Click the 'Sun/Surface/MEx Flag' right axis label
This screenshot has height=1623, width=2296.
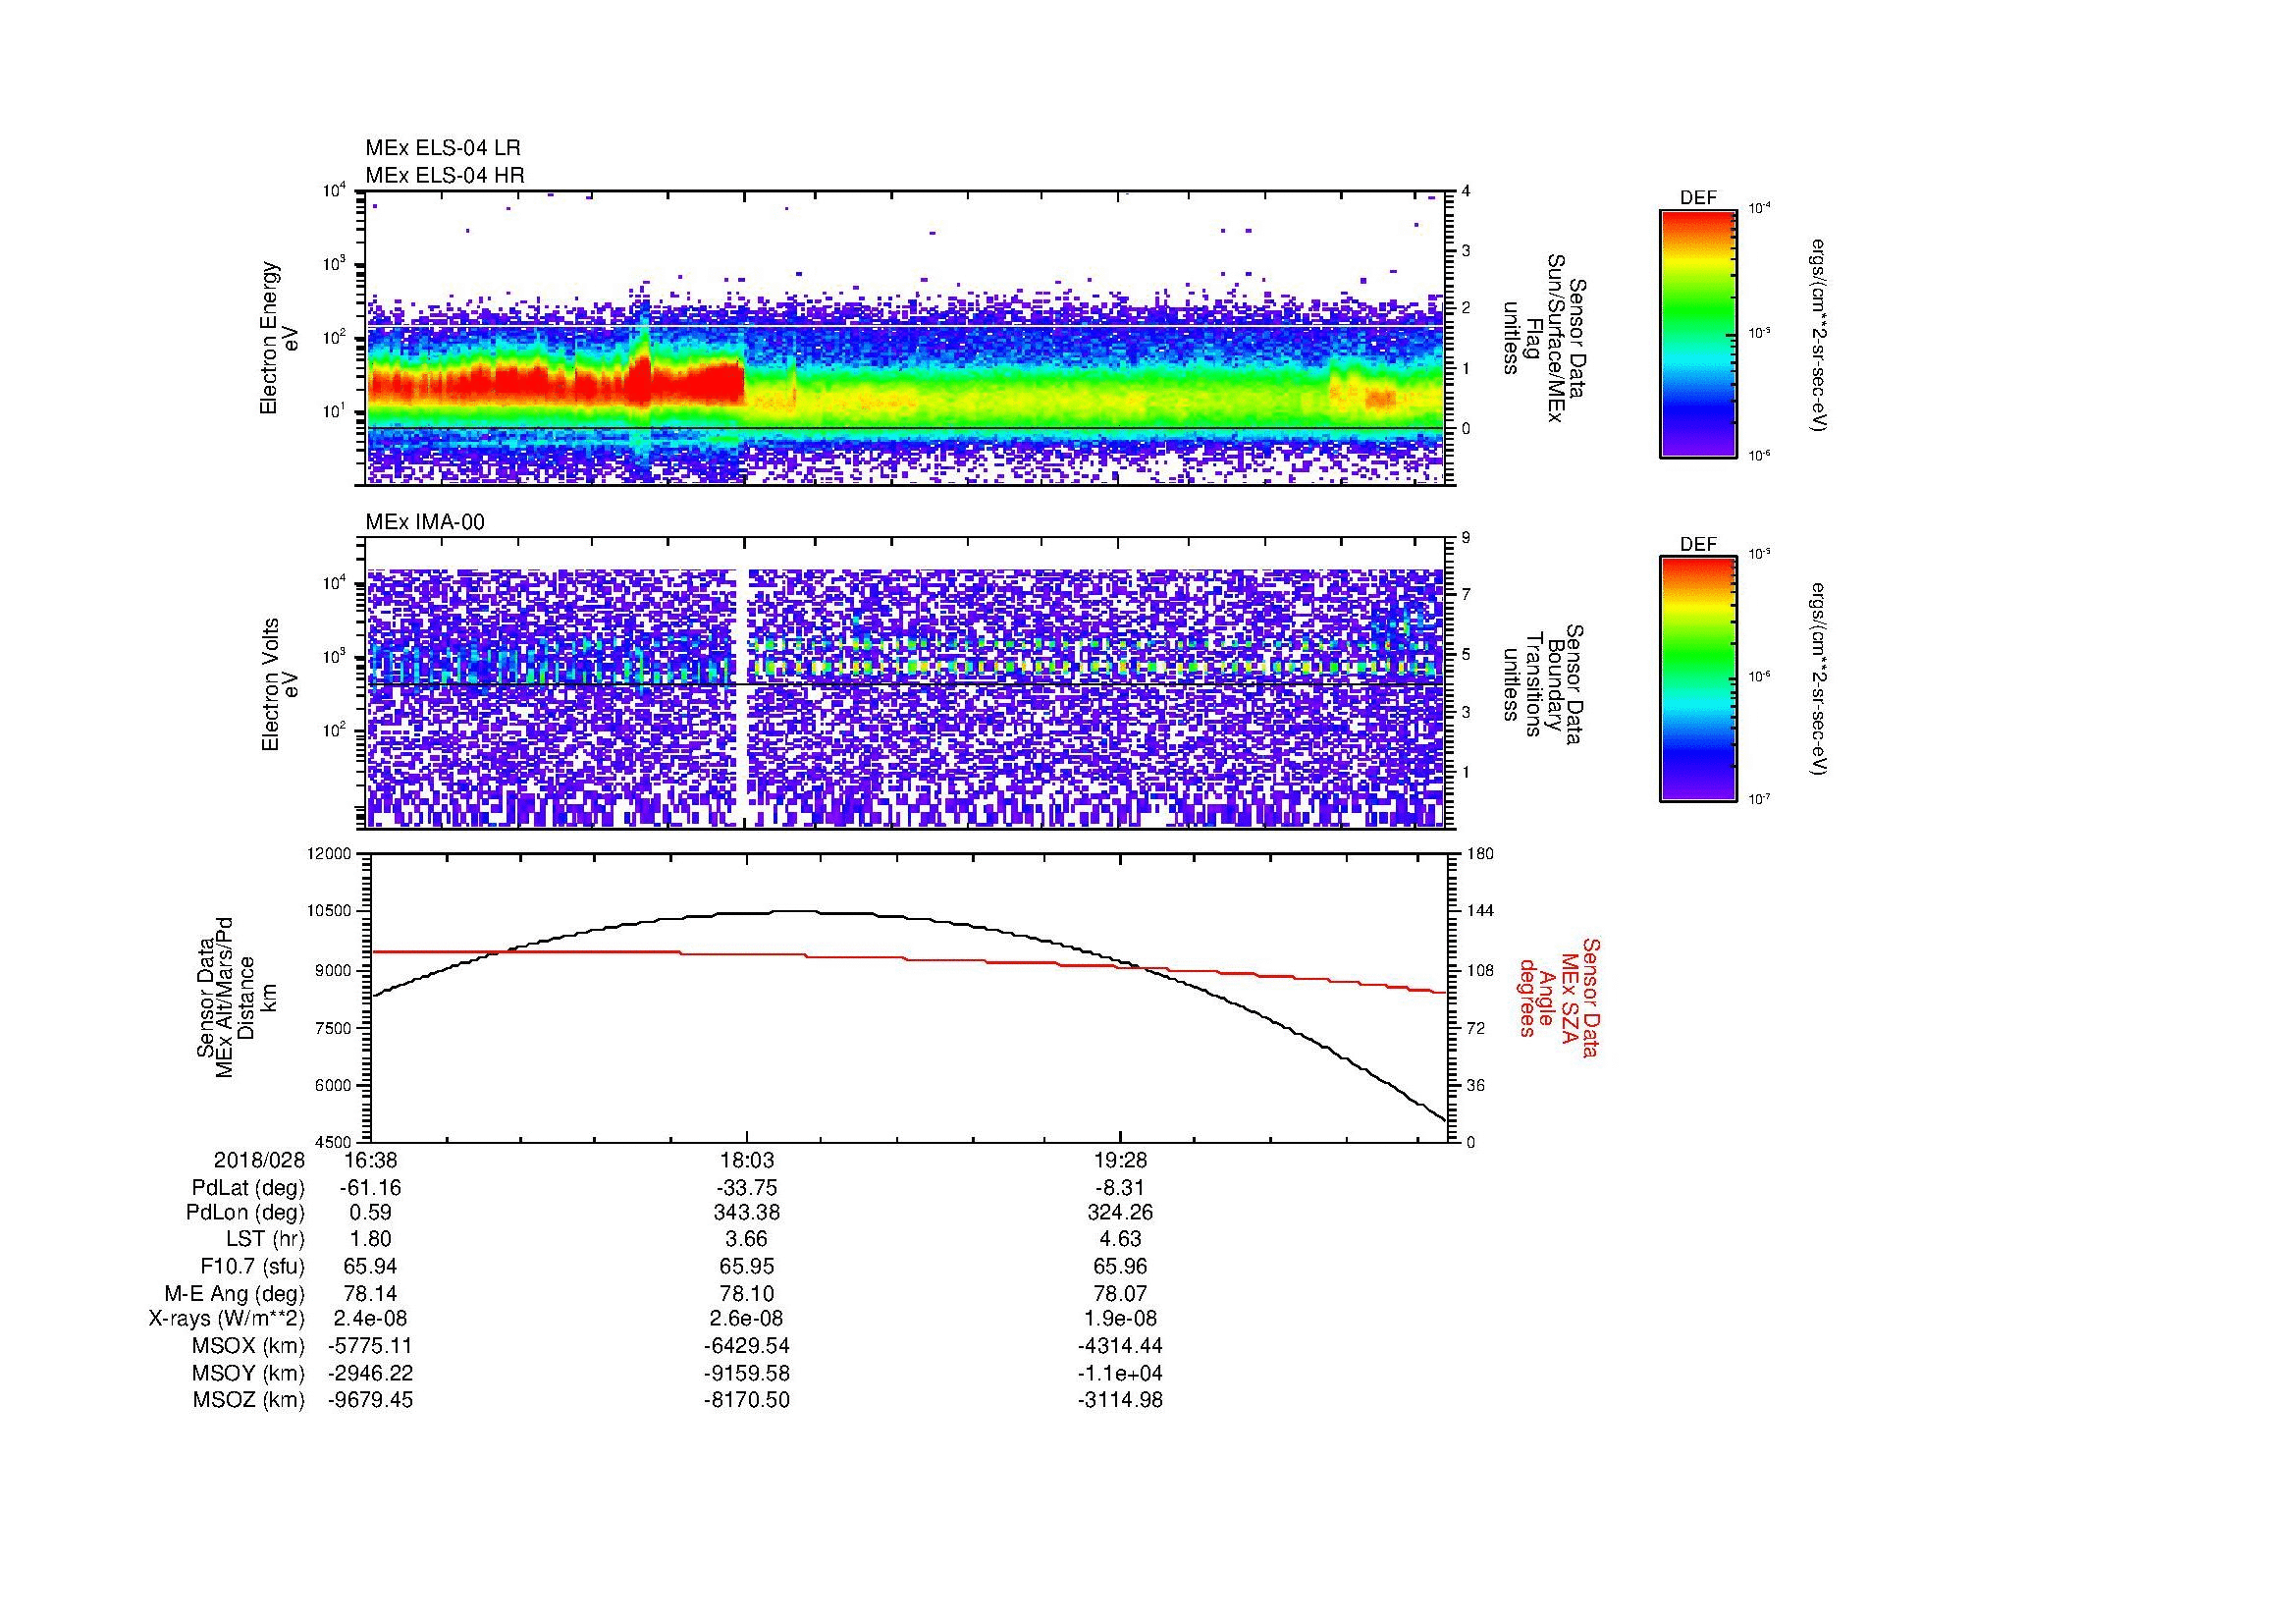1544,338
